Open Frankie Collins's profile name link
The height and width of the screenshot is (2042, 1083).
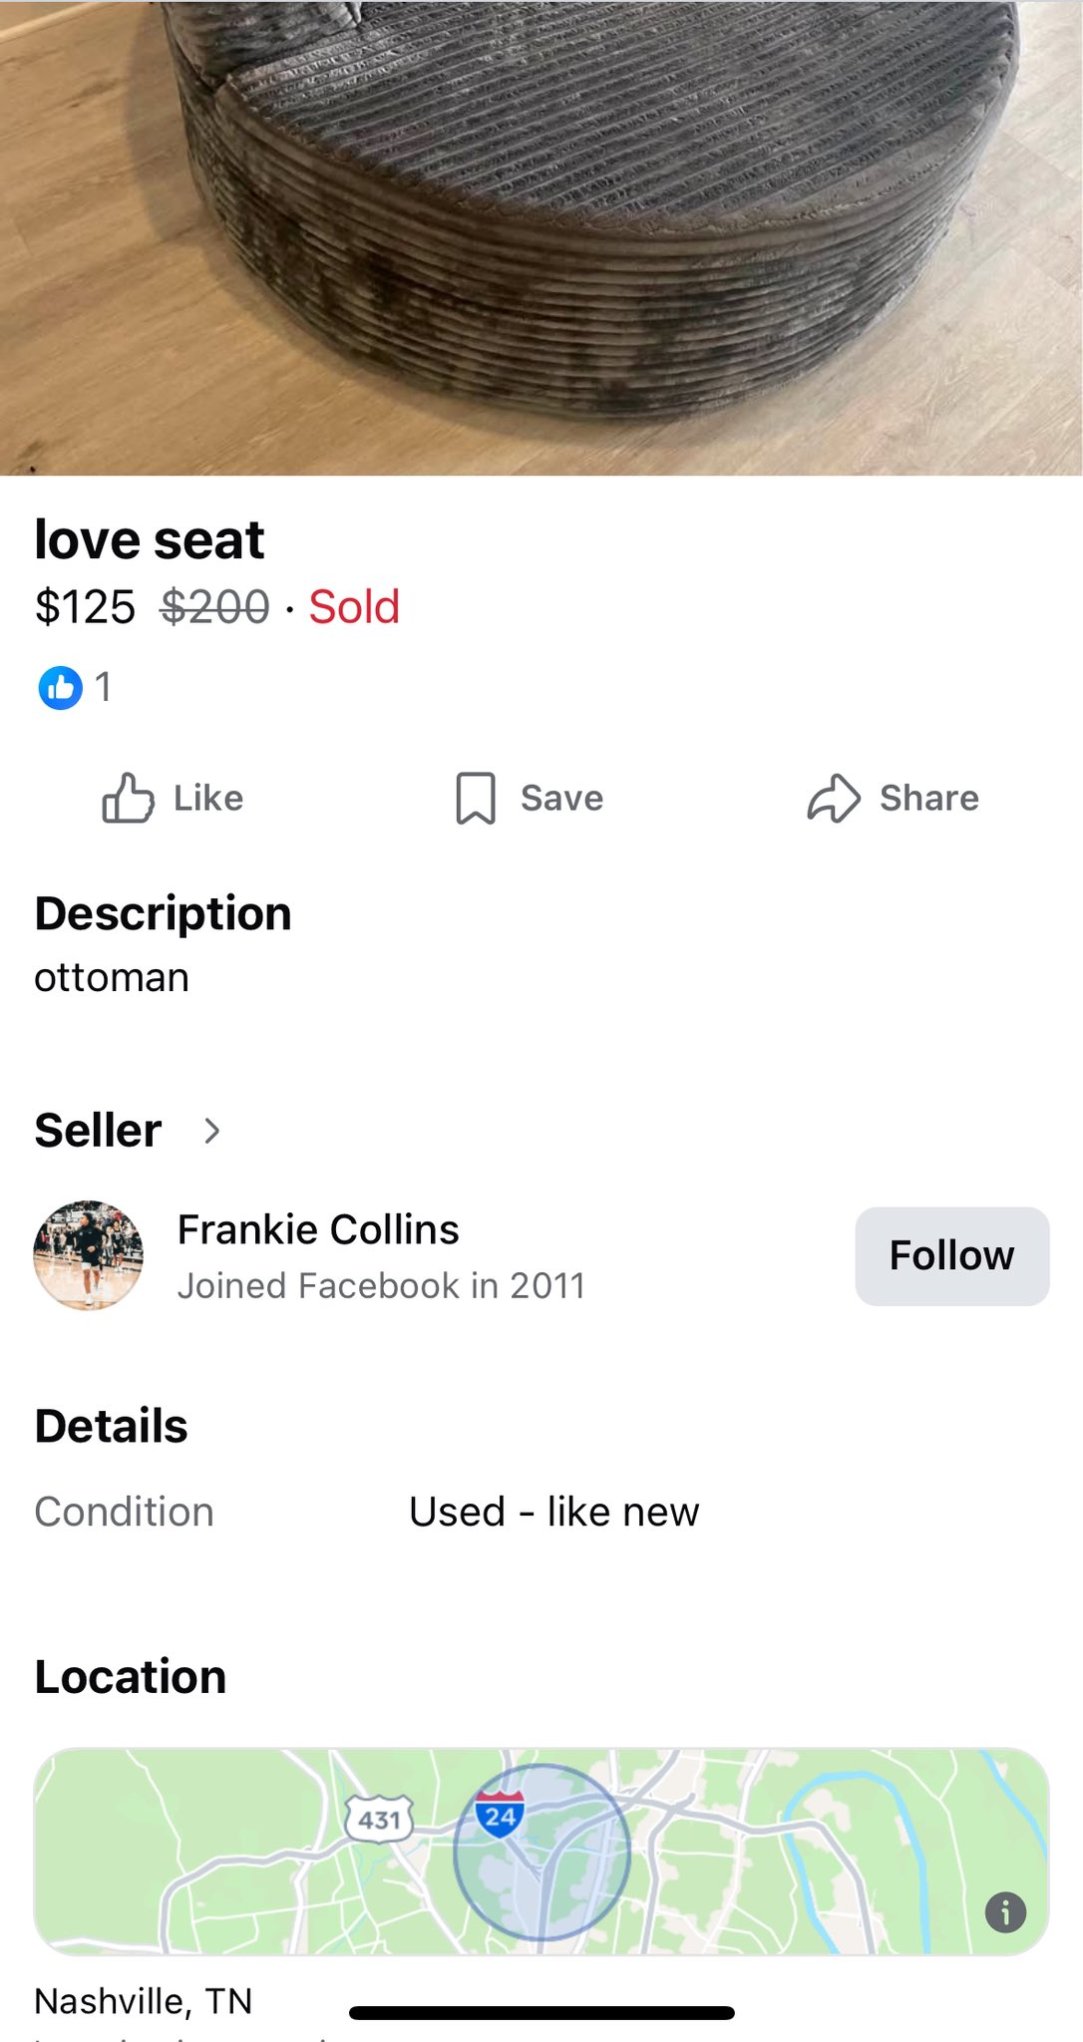pyautogui.click(x=318, y=1229)
